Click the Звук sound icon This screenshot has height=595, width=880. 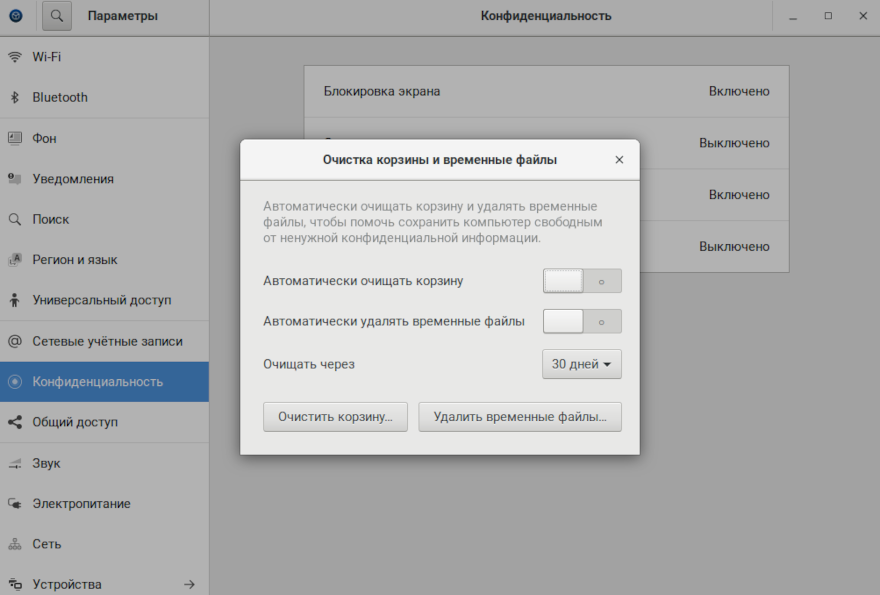click(15, 463)
